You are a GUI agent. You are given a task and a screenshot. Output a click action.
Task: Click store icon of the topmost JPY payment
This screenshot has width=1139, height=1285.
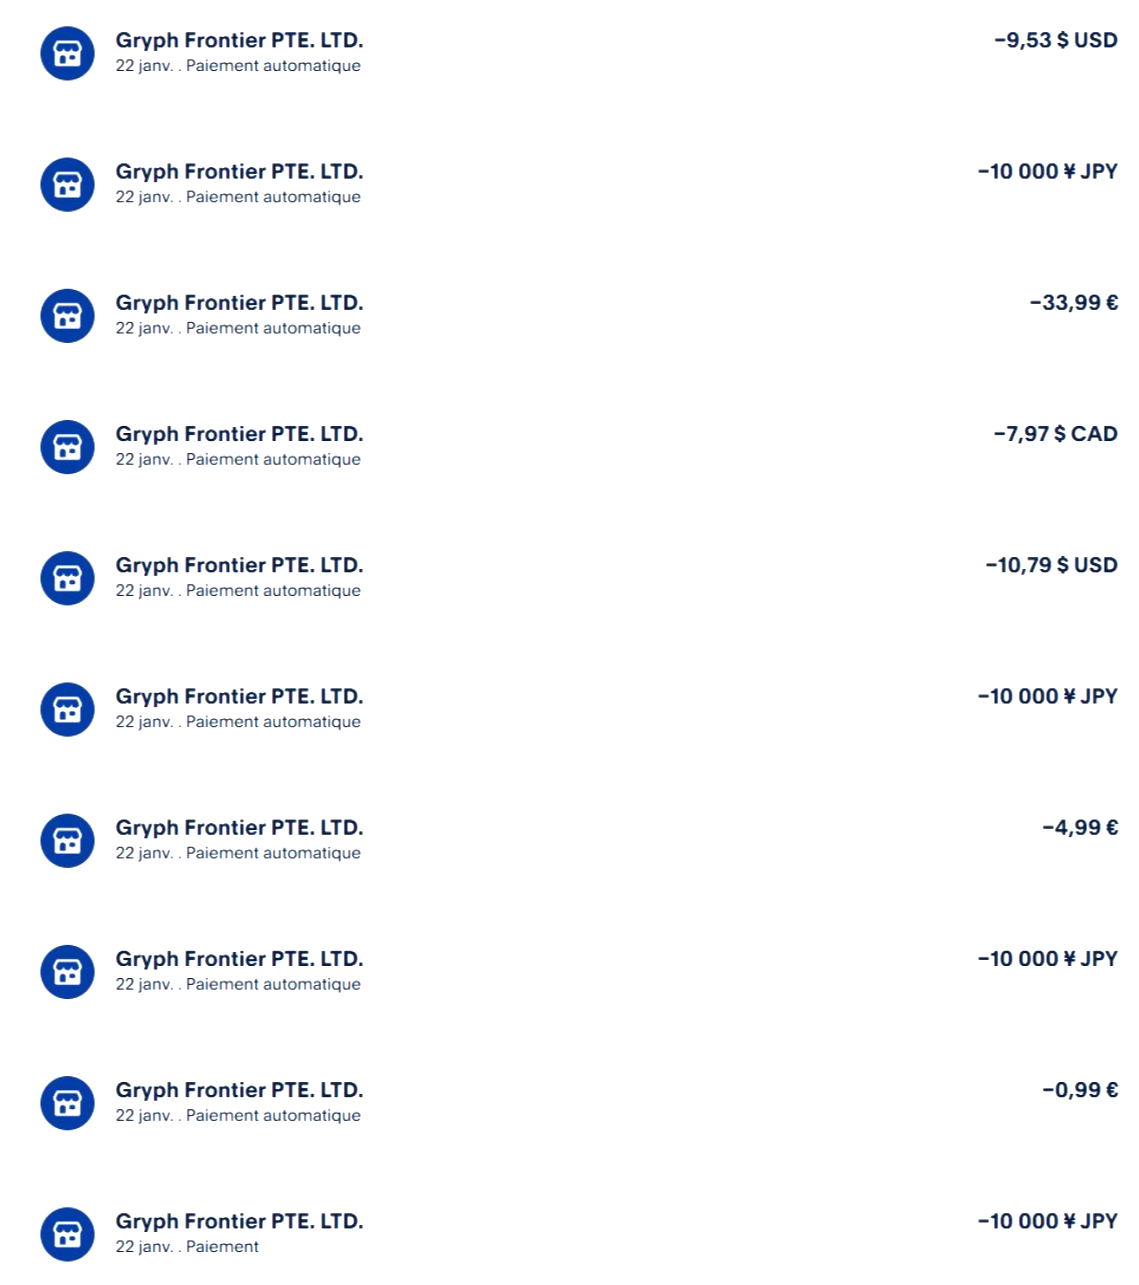click(x=67, y=185)
